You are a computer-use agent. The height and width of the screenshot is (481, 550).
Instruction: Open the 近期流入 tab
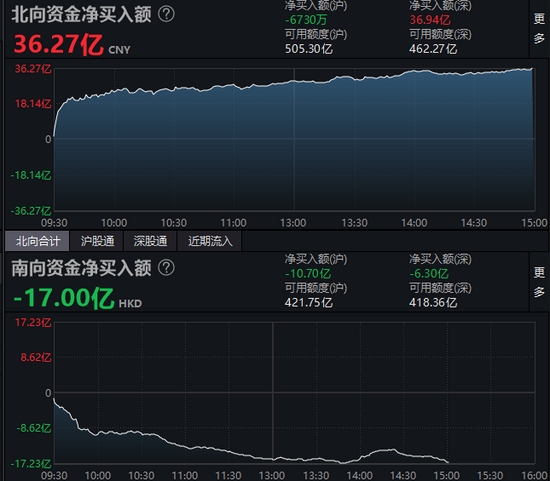210,241
